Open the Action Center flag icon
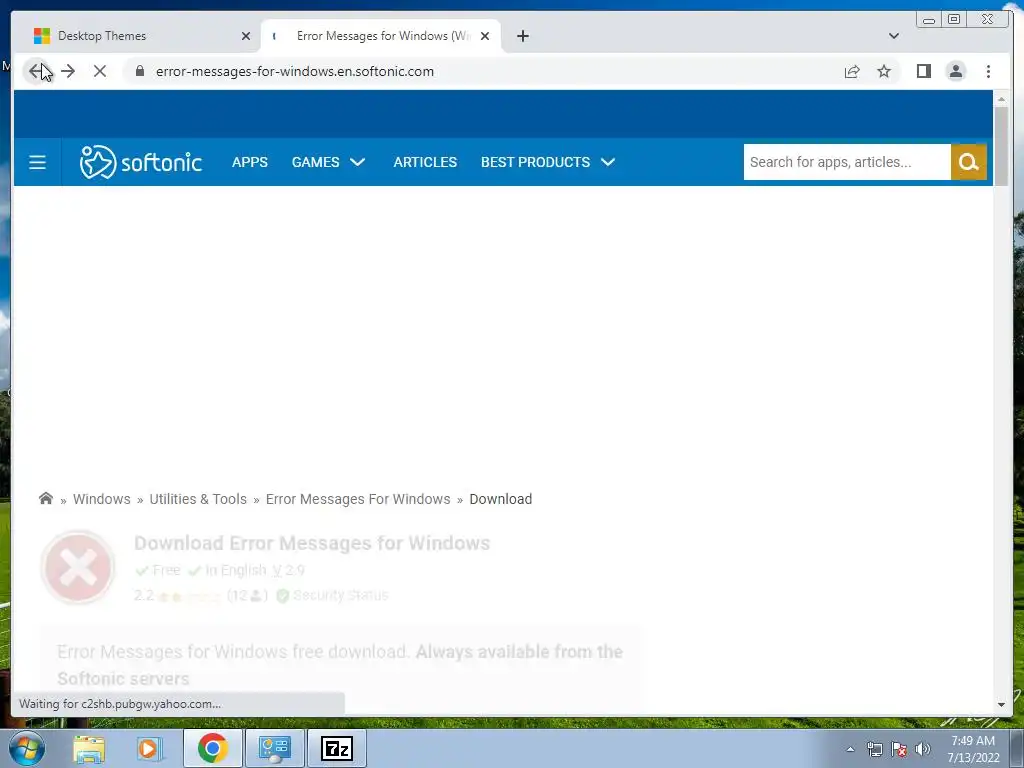The image size is (1024, 768). [x=899, y=749]
